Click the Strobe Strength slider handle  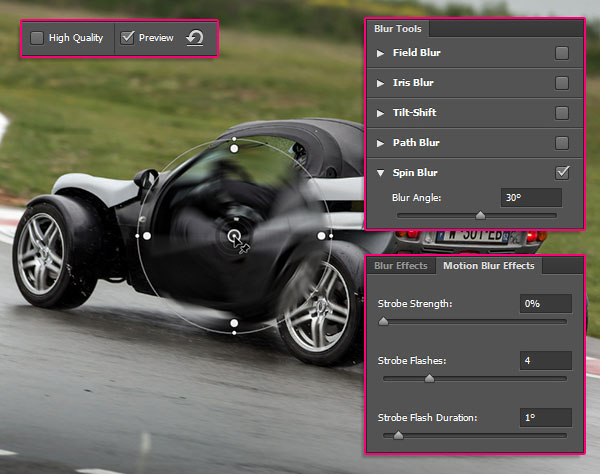click(383, 321)
